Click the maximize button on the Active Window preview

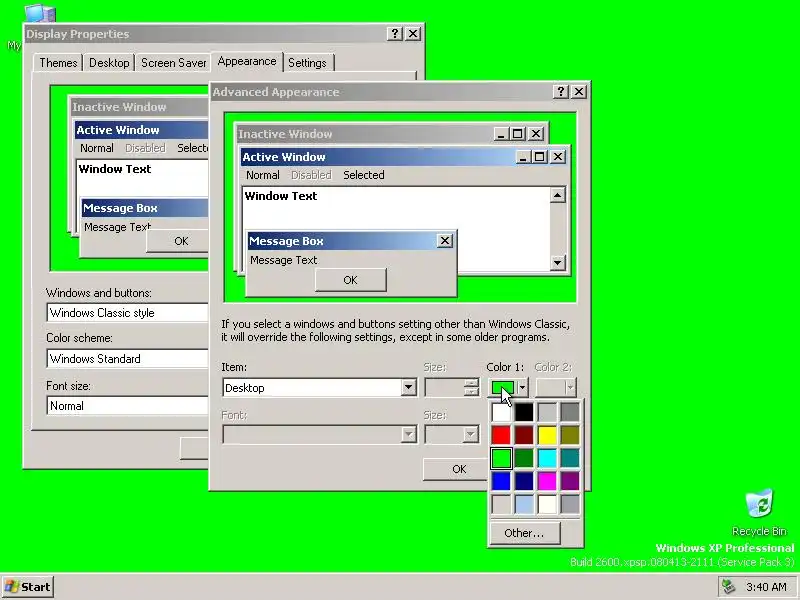coord(540,157)
